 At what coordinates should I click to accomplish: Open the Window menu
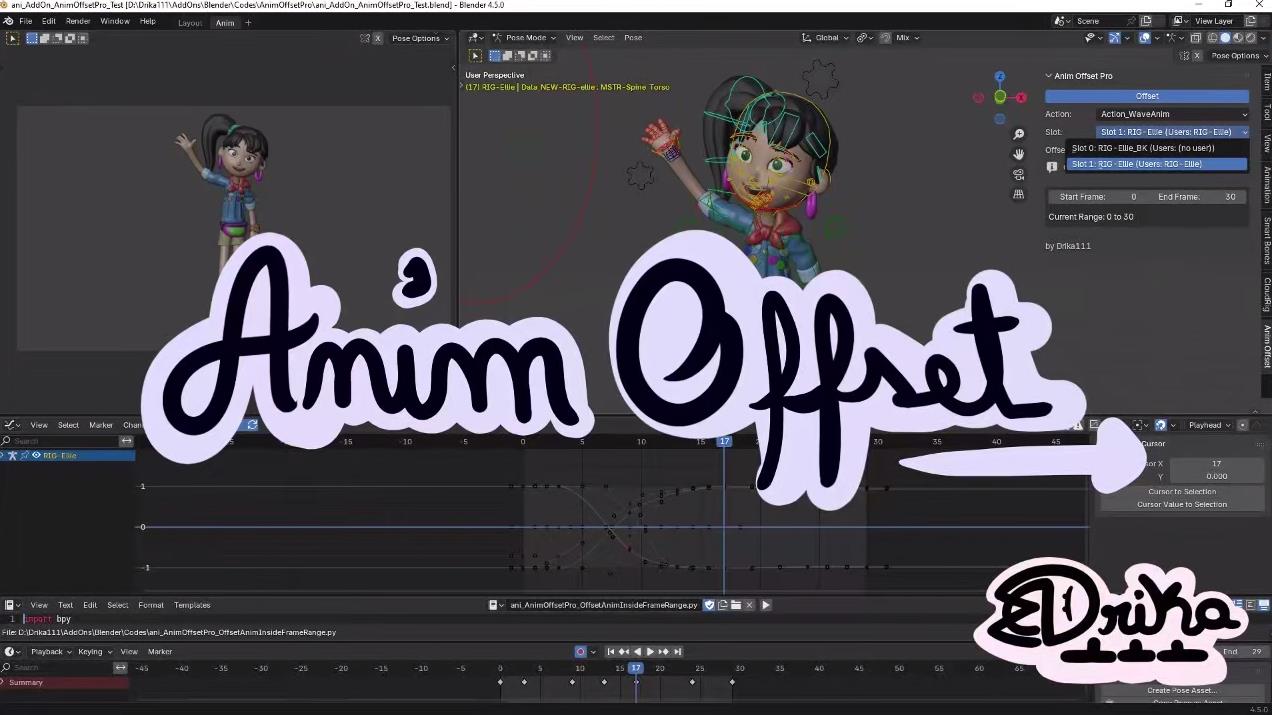(115, 21)
